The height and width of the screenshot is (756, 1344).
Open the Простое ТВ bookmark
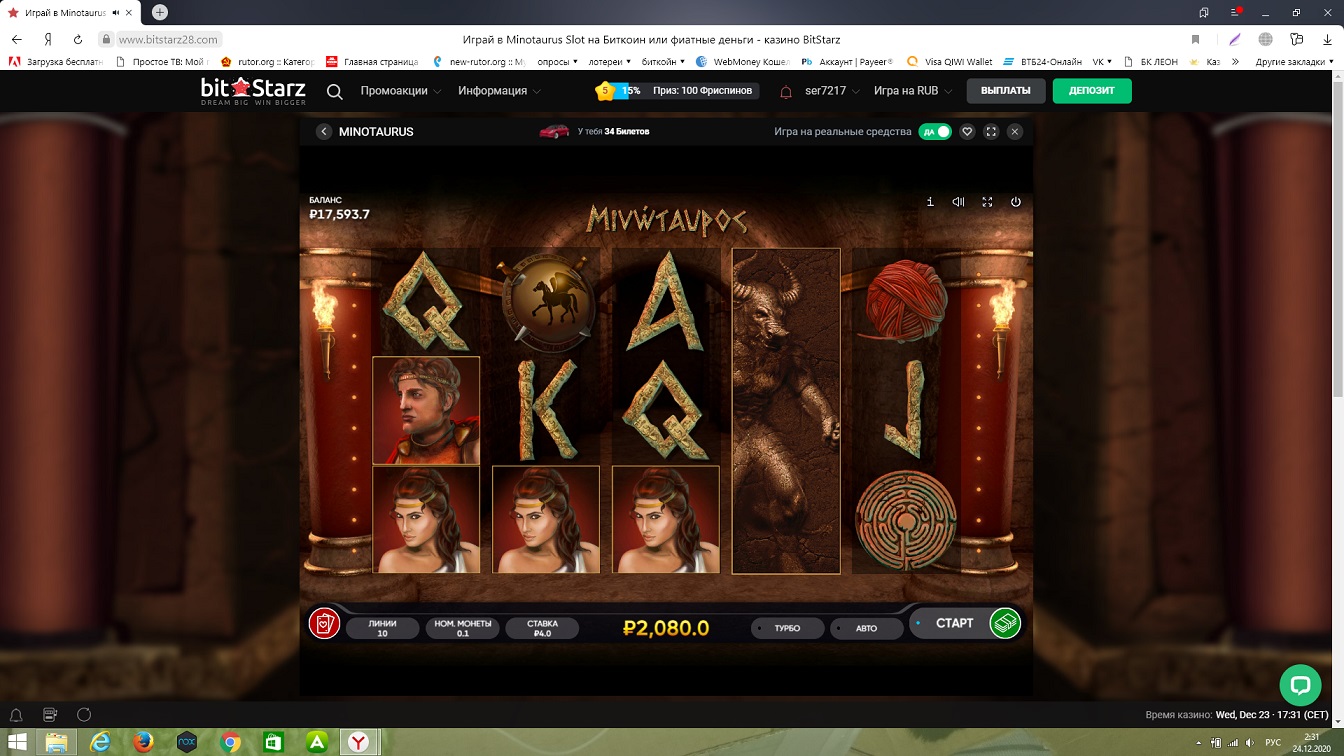tap(161, 61)
